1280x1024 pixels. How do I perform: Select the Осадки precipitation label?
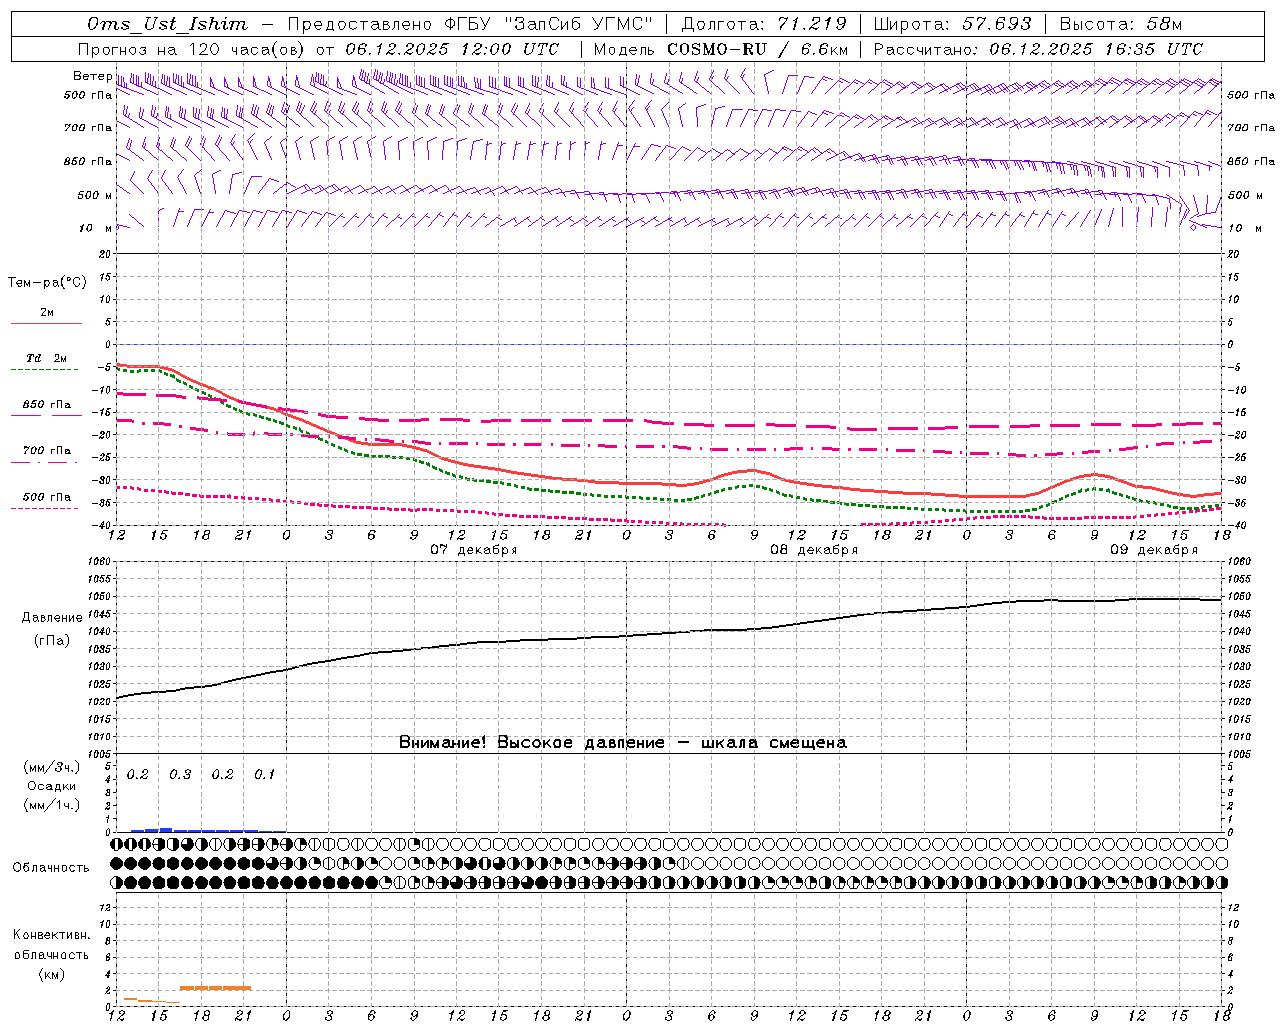pyautogui.click(x=52, y=786)
